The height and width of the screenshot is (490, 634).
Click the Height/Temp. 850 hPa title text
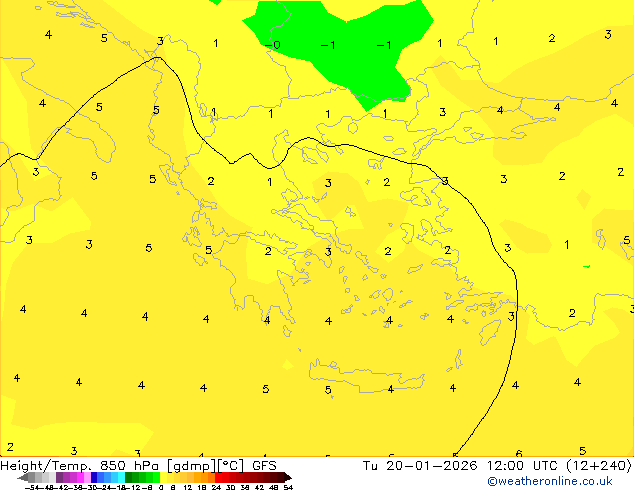click(80, 466)
